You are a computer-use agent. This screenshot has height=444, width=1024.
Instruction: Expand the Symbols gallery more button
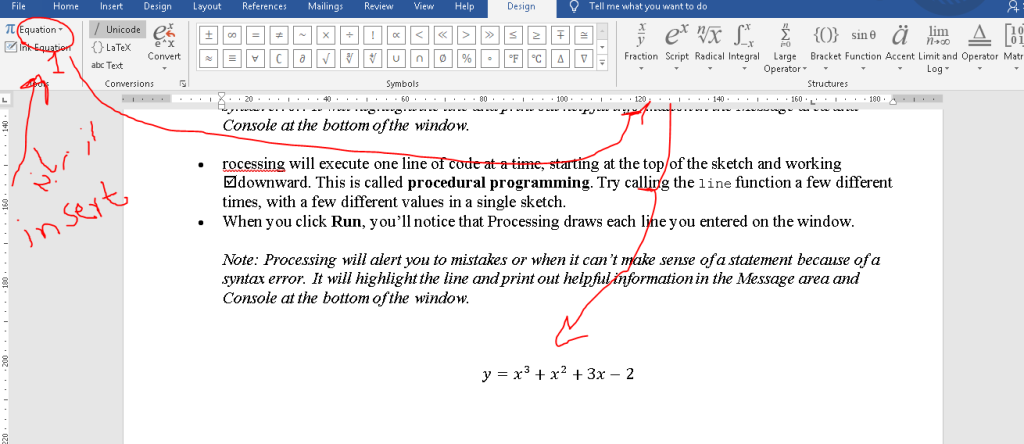(602, 63)
